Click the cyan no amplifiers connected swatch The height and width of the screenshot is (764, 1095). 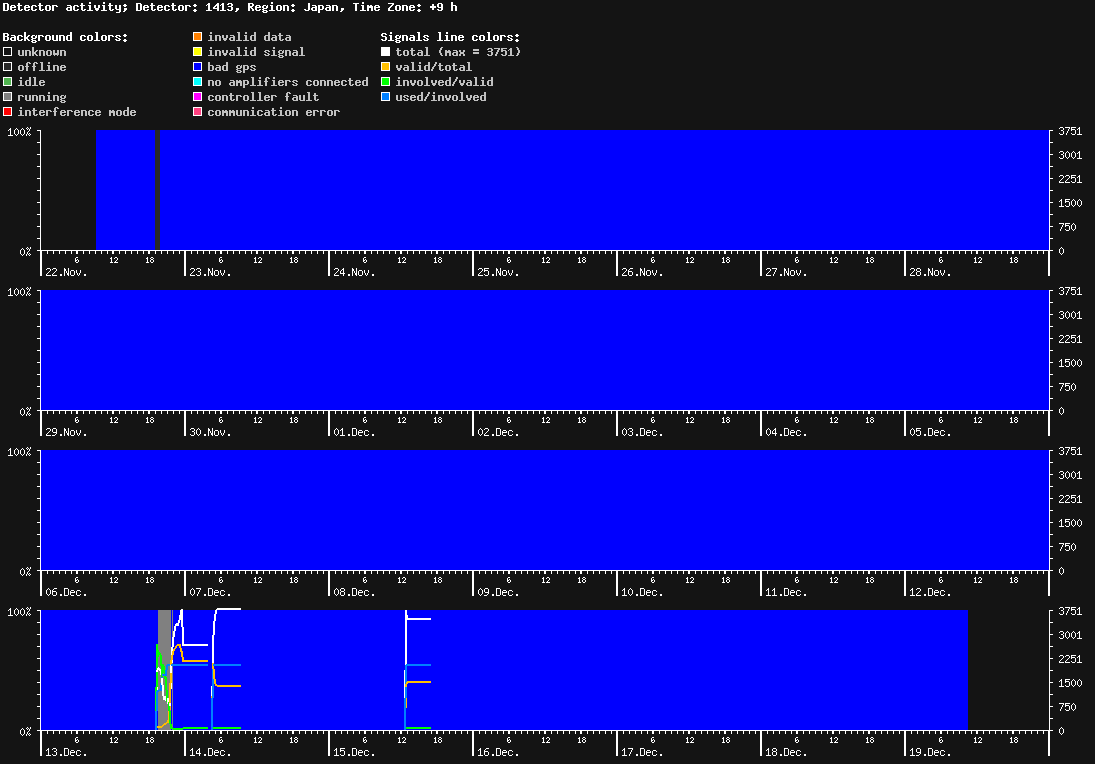coord(198,82)
